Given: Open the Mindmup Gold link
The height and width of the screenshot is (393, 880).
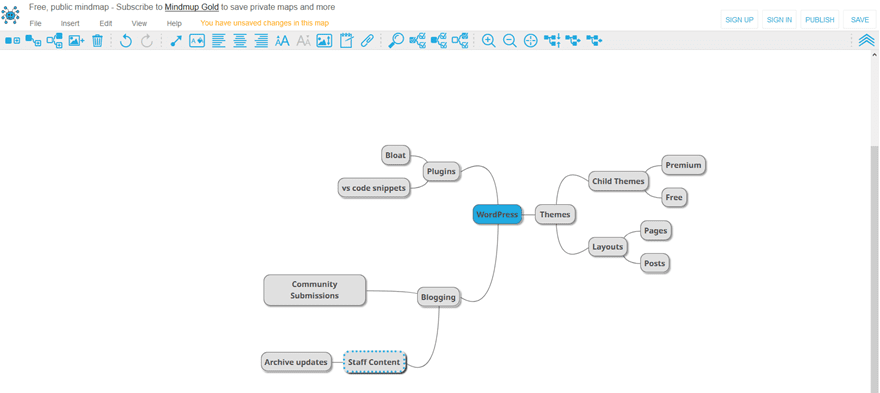Looking at the screenshot, I should (x=191, y=7).
